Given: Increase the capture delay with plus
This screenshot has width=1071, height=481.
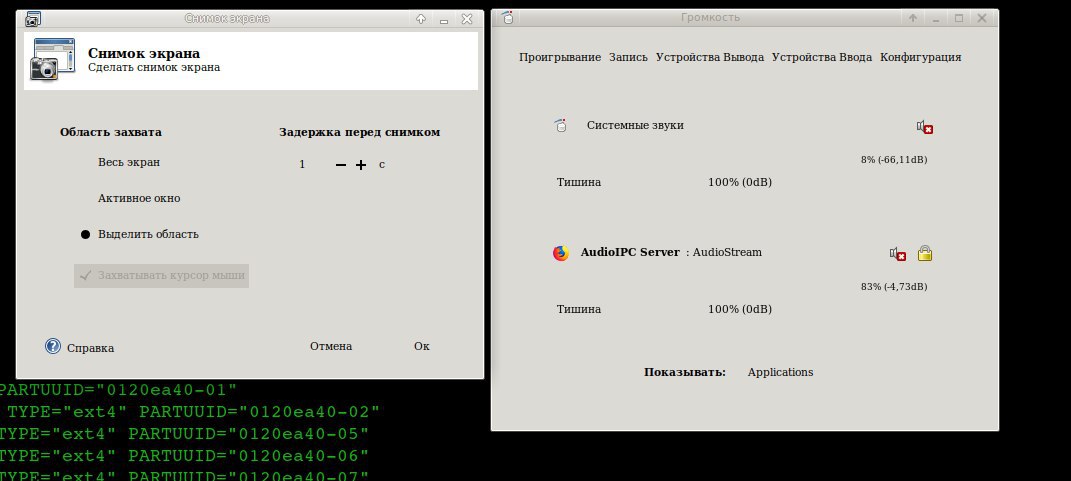Looking at the screenshot, I should [361, 165].
